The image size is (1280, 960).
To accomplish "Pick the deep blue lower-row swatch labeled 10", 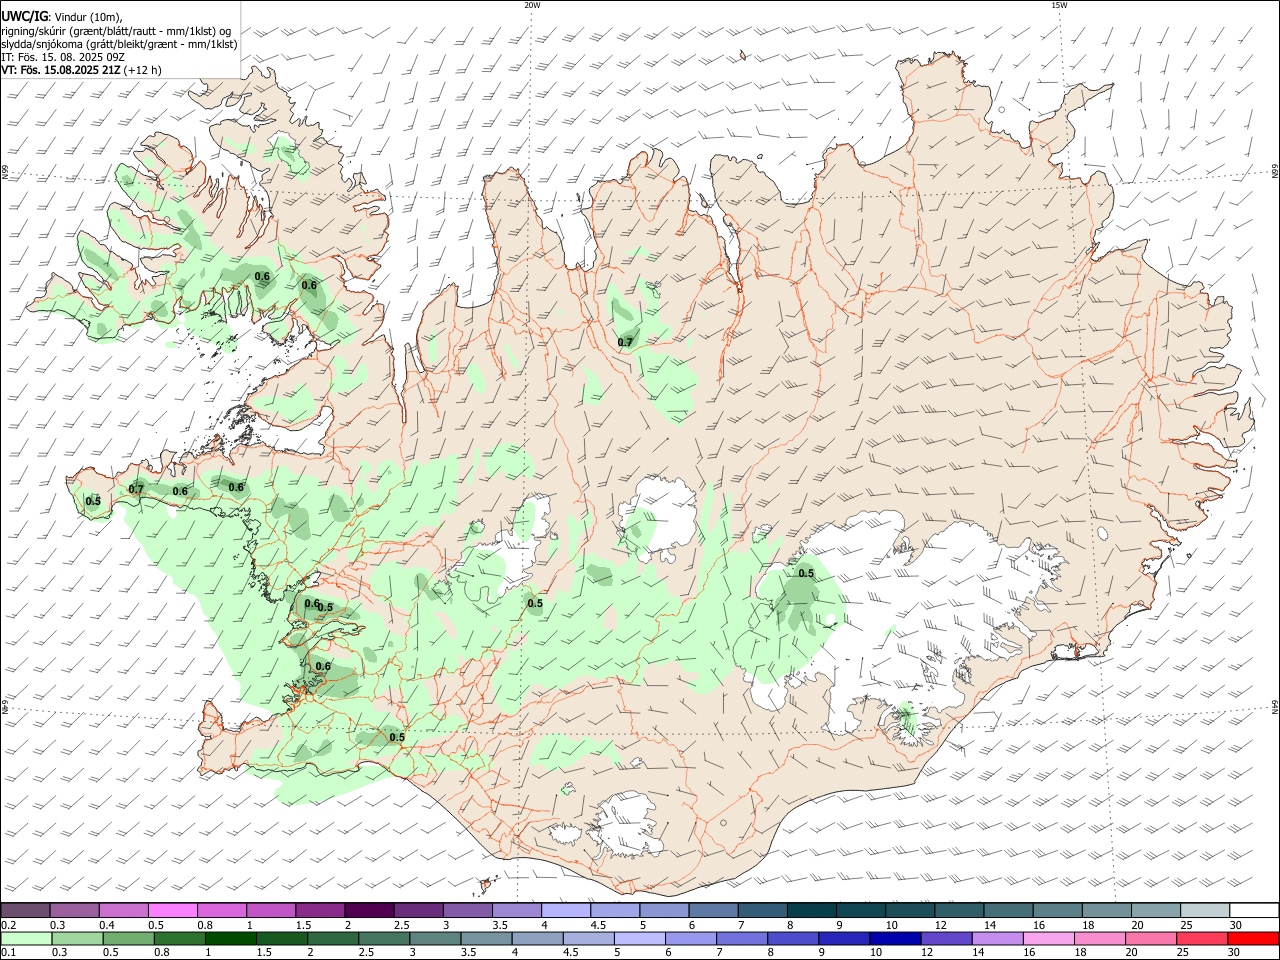I will (894, 938).
